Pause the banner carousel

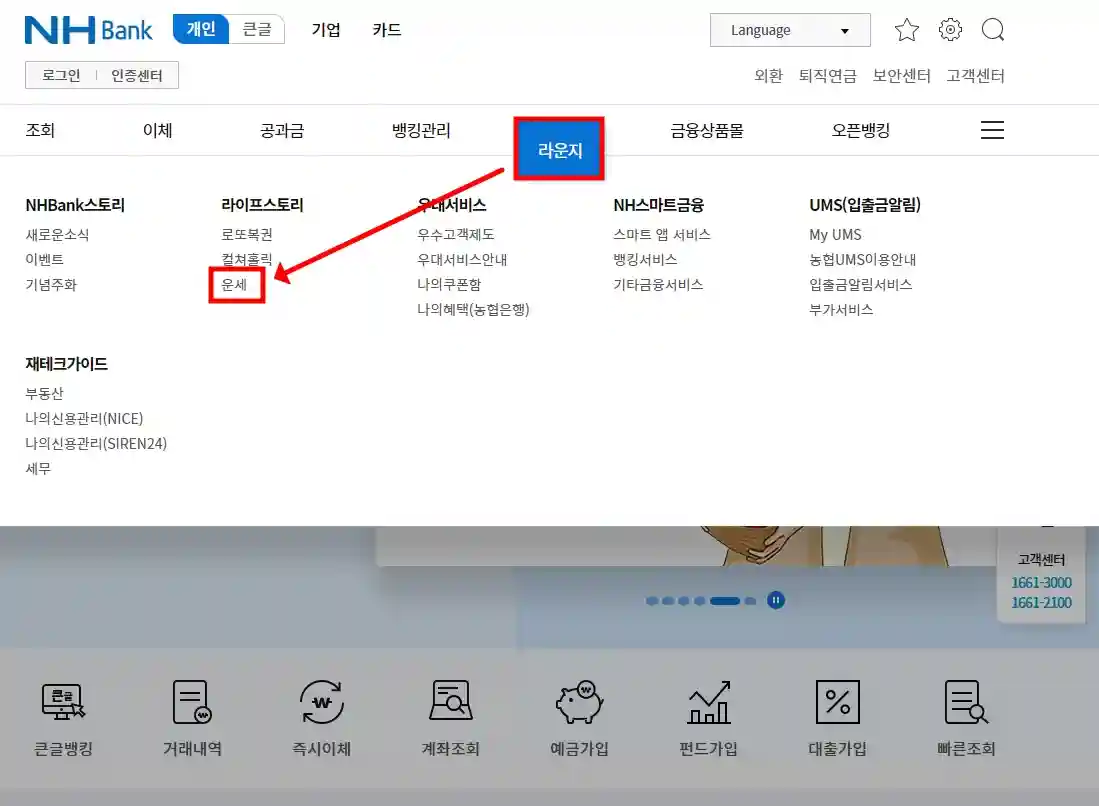(775, 600)
